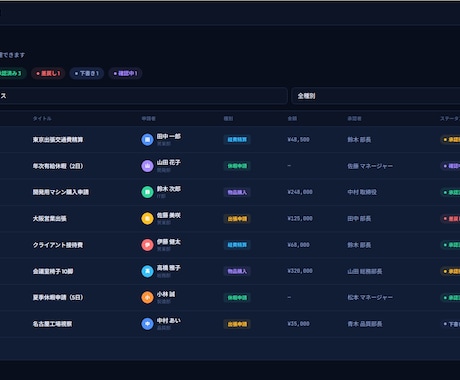Open the 会議室椅子 10脚 request
The height and width of the screenshot is (380, 460).
pos(53,271)
